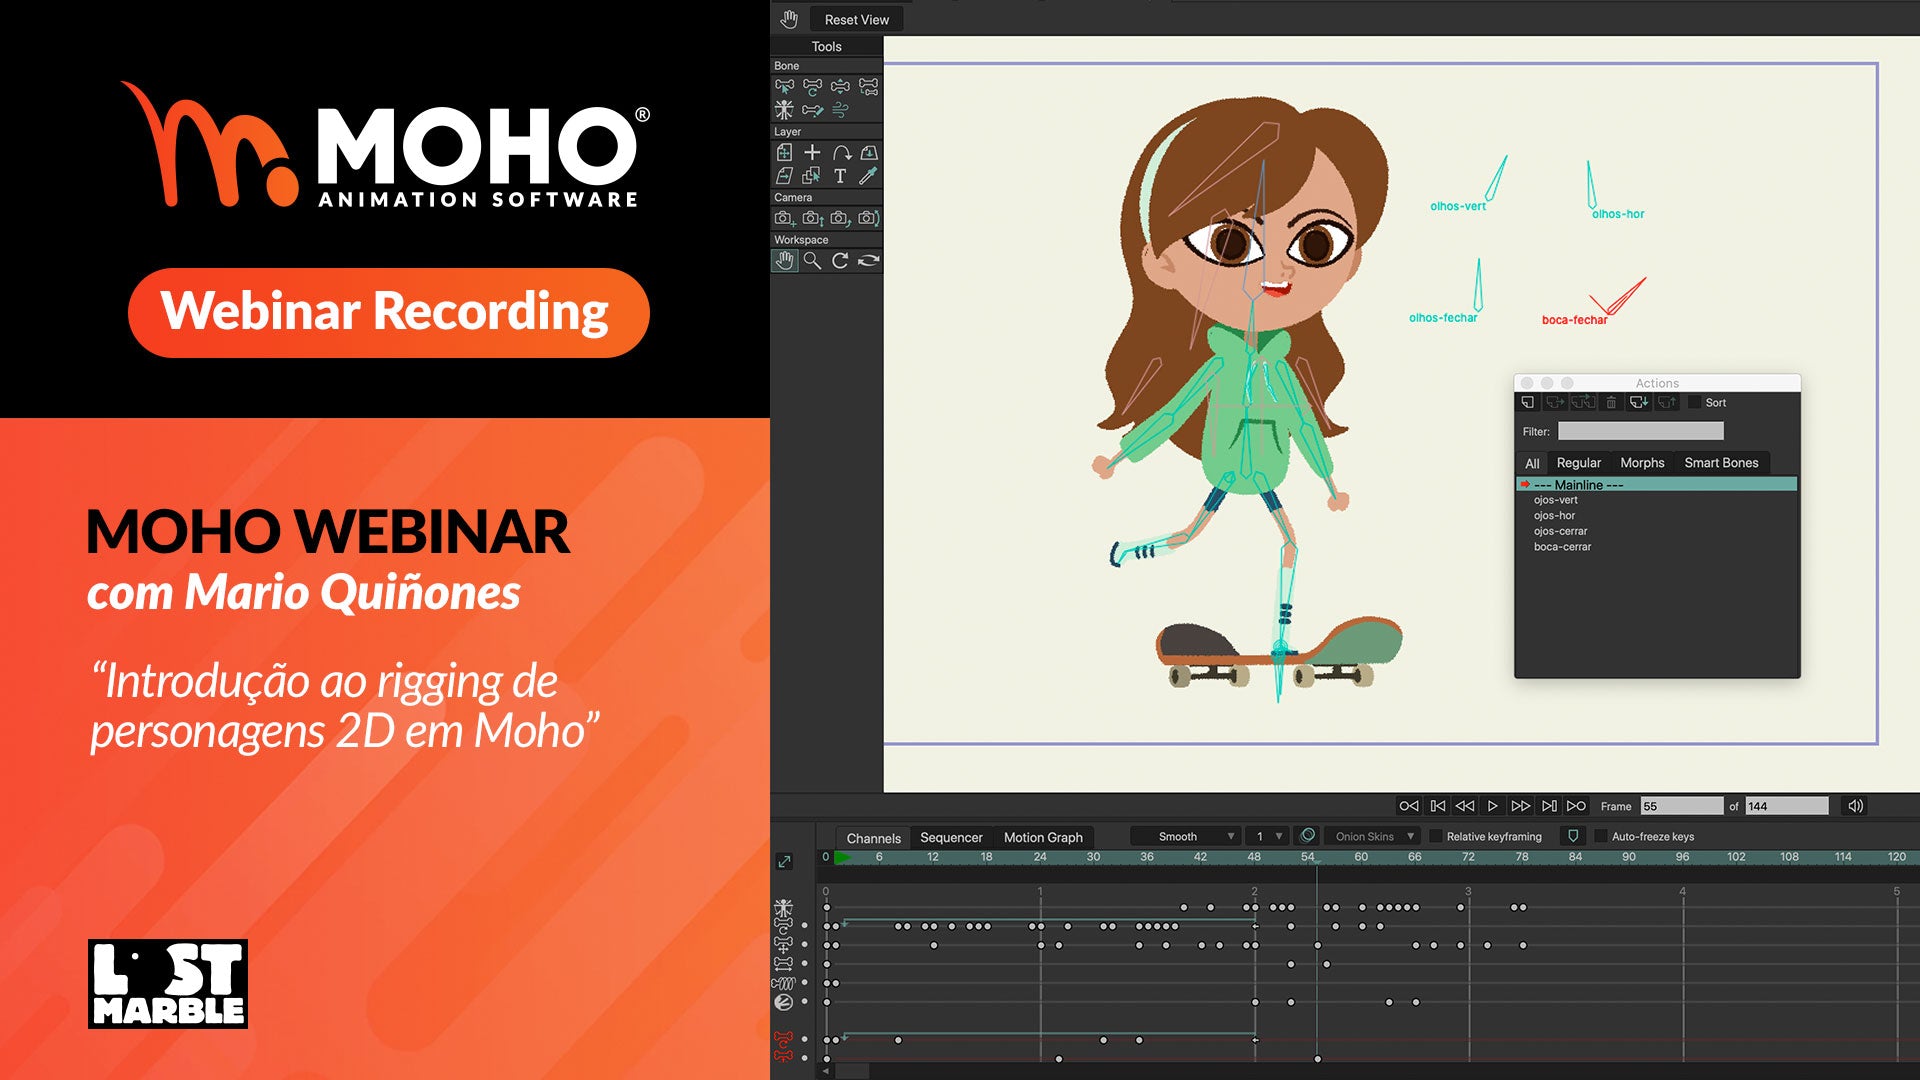Expand the Onion Skins dropdown
This screenshot has width=1920, height=1080.
point(1374,836)
